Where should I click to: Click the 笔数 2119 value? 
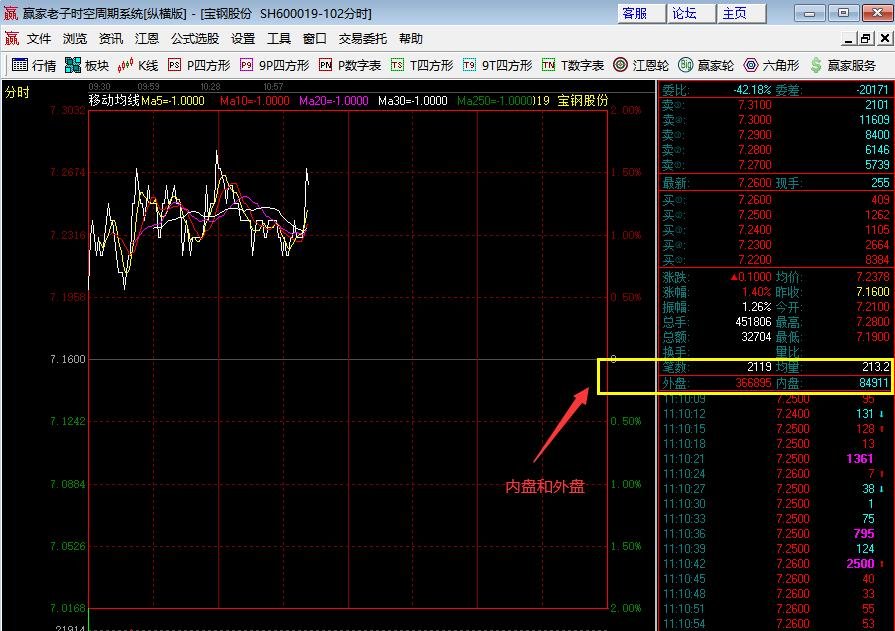[x=759, y=367]
